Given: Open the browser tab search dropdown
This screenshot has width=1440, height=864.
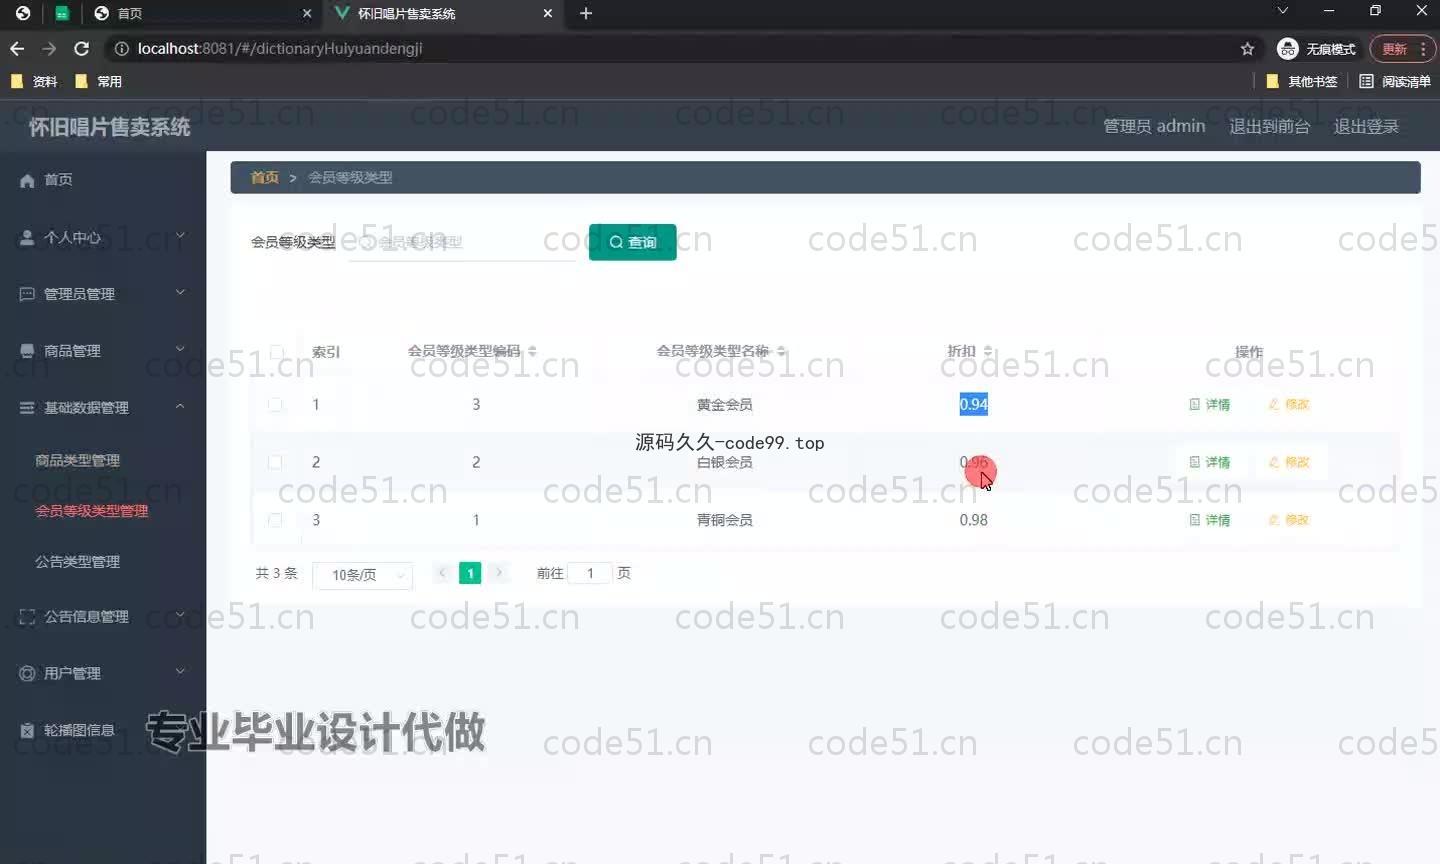Looking at the screenshot, I should (x=1282, y=11).
